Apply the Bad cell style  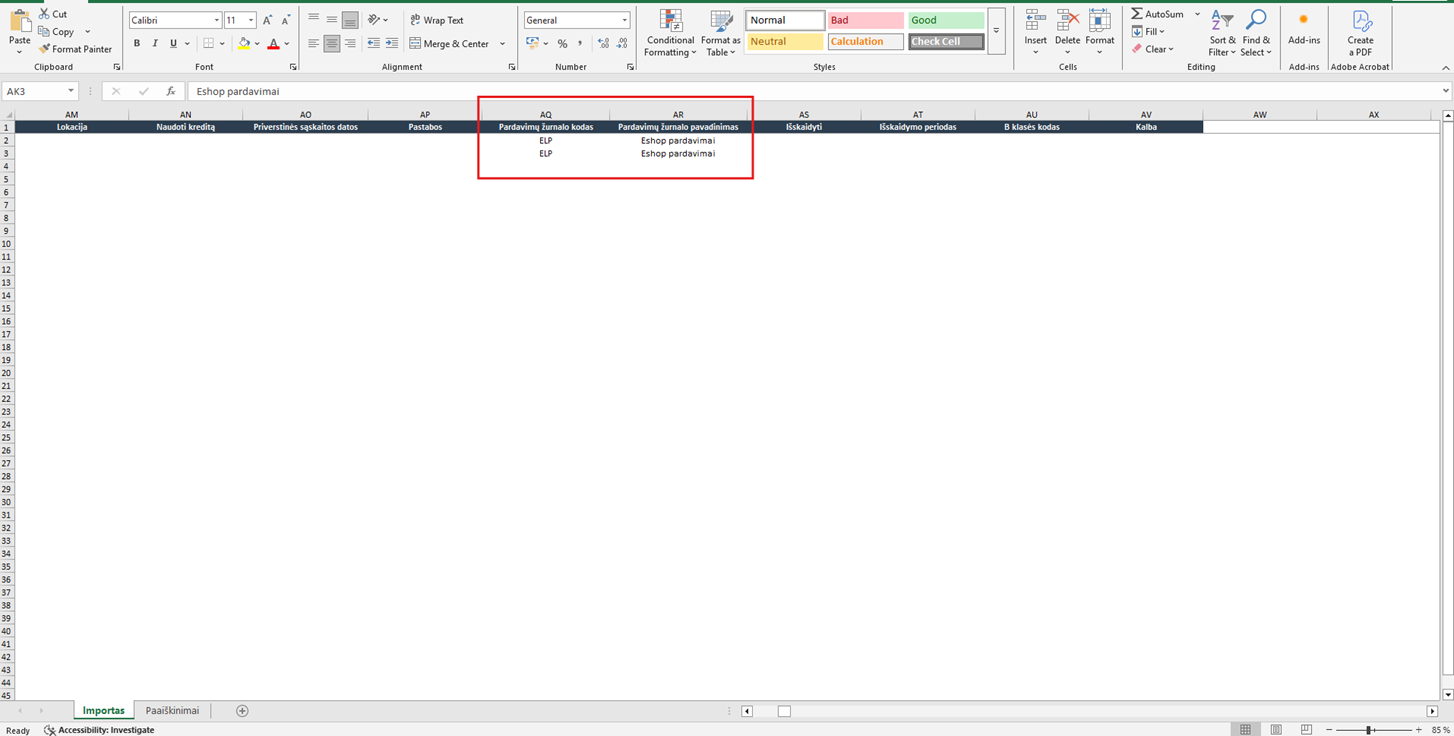[866, 20]
